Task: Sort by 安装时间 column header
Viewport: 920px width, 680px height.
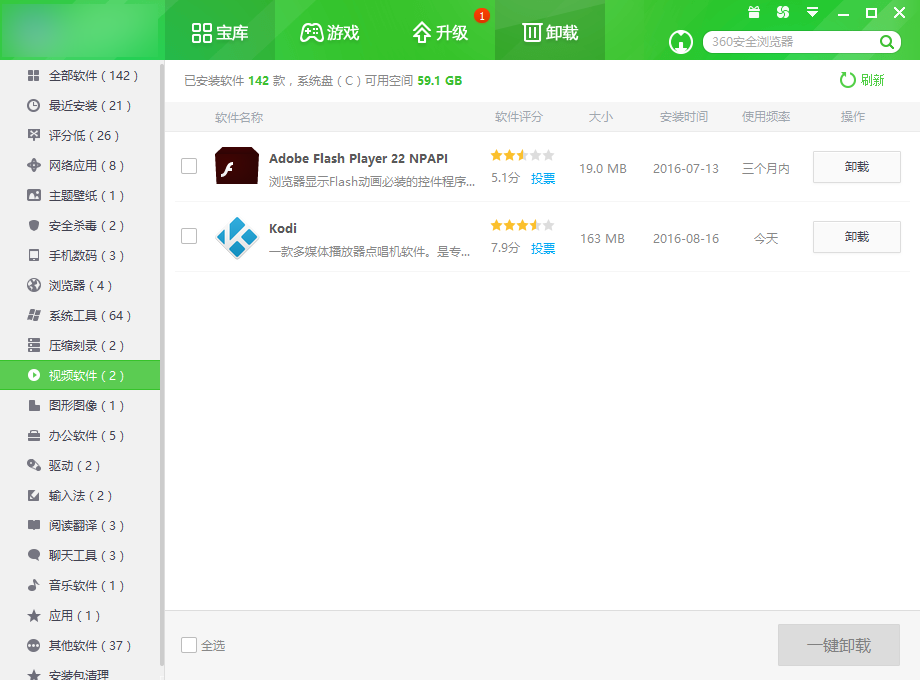Action: pyautogui.click(x=684, y=117)
